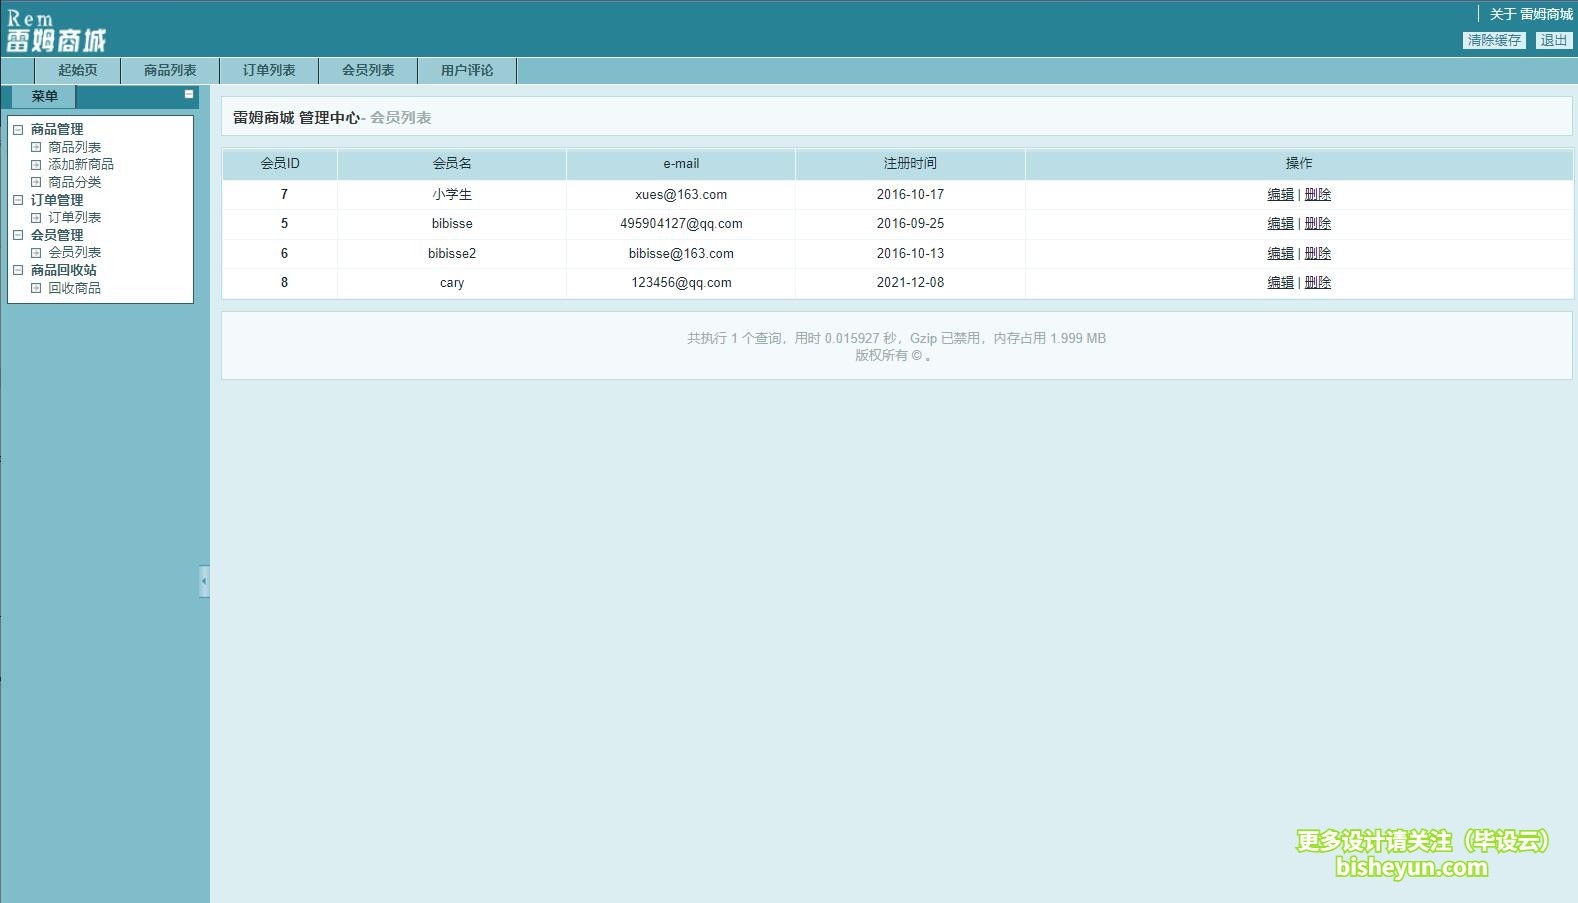Click the e-mail column header

click(681, 163)
